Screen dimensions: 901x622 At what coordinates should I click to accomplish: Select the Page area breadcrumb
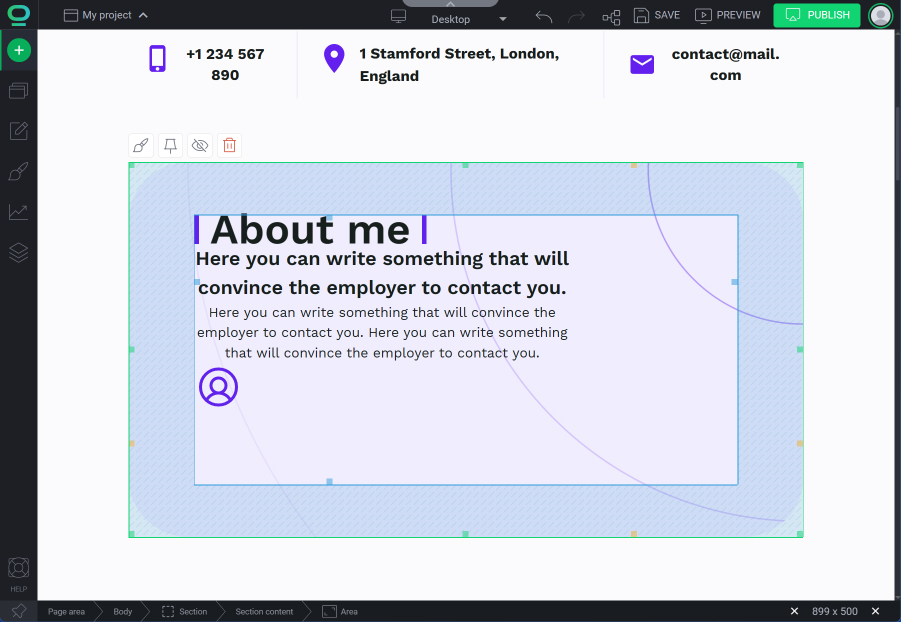(x=66, y=612)
